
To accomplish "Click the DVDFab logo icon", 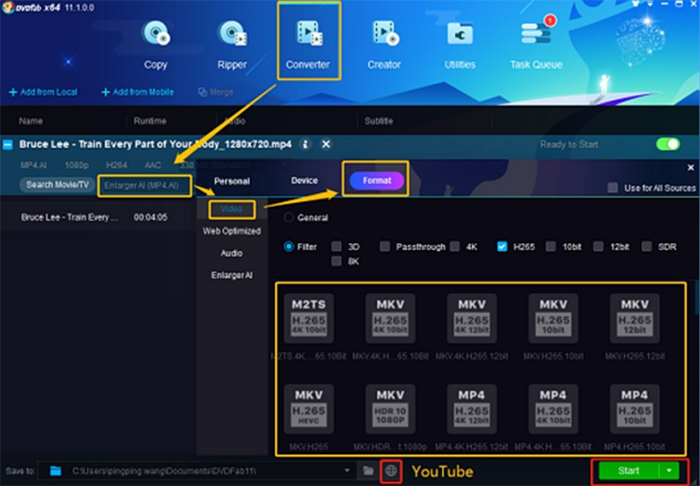I will [8, 8].
